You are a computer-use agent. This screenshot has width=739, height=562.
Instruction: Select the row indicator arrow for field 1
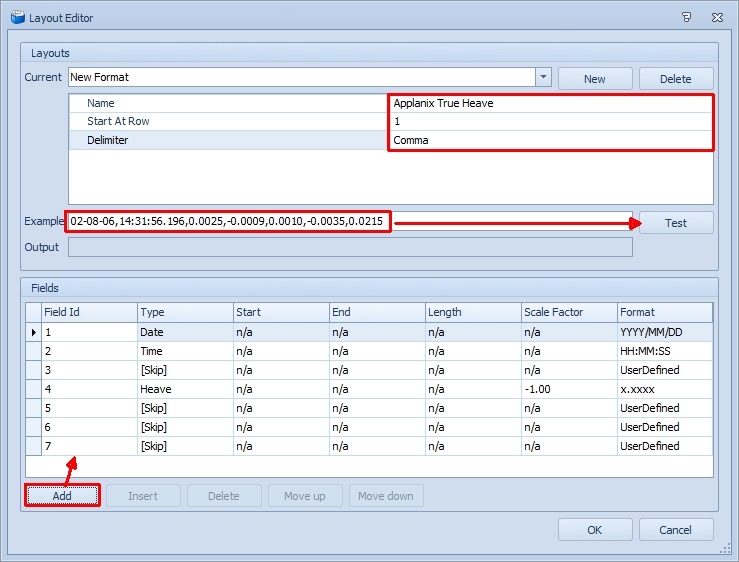(33, 332)
